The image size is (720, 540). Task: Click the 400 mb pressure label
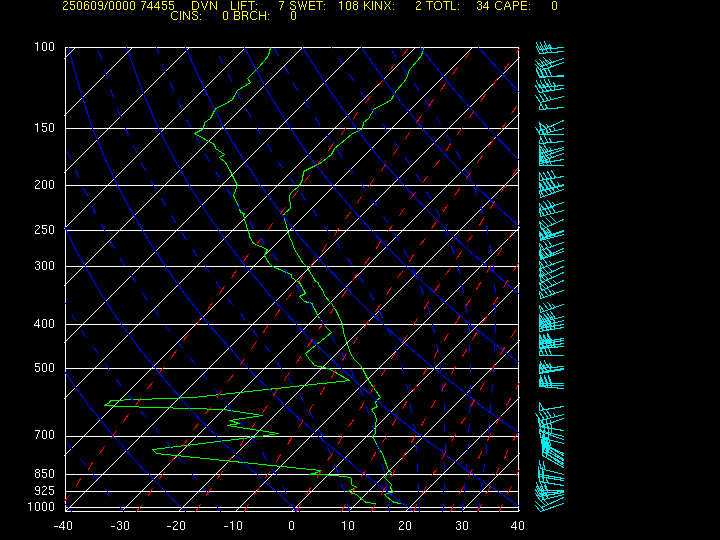pyautogui.click(x=45, y=324)
